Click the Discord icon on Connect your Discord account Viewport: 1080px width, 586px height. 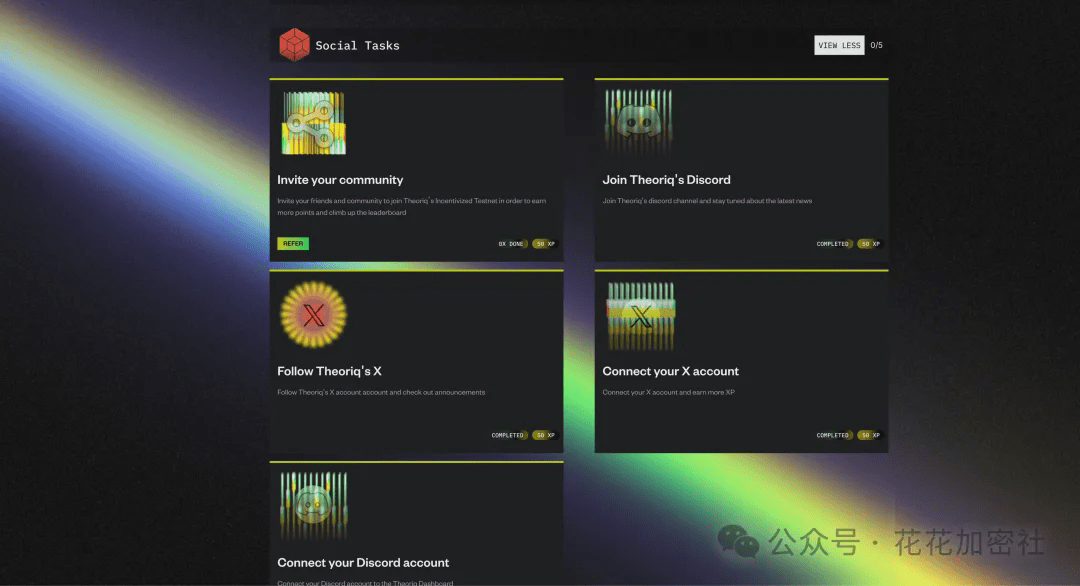(314, 505)
